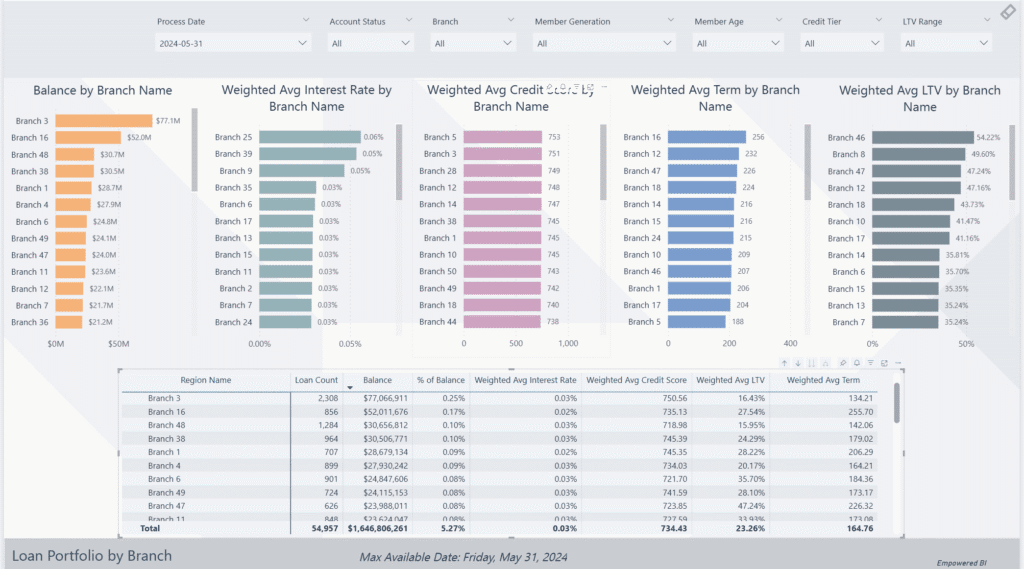Open focus mode for the table

click(884, 363)
